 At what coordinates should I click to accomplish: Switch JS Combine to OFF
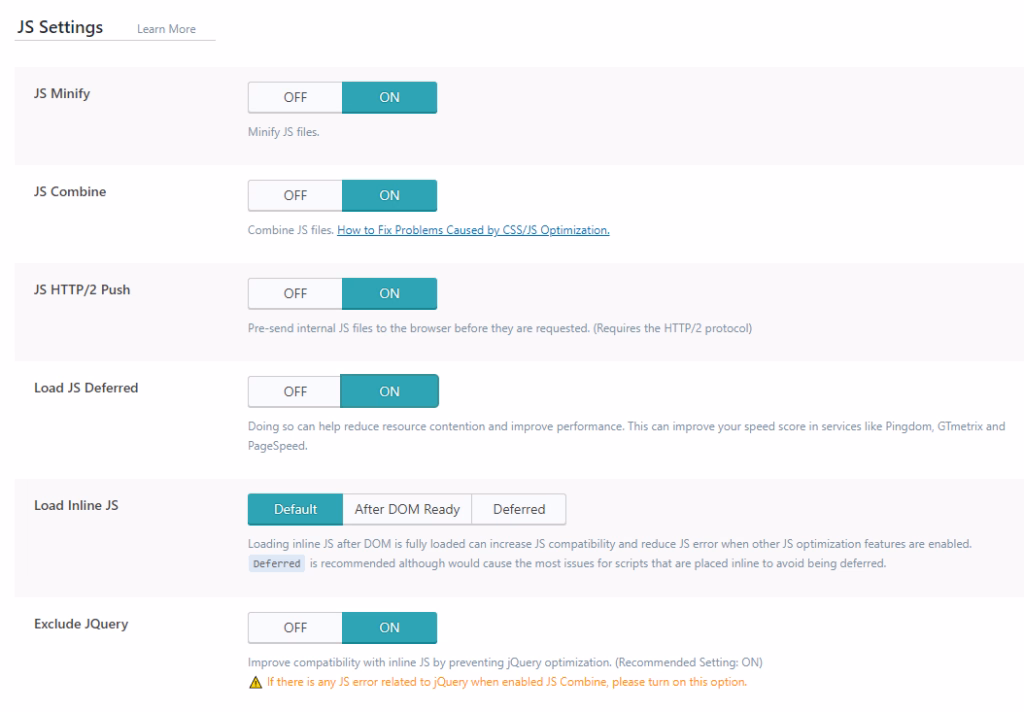click(295, 195)
